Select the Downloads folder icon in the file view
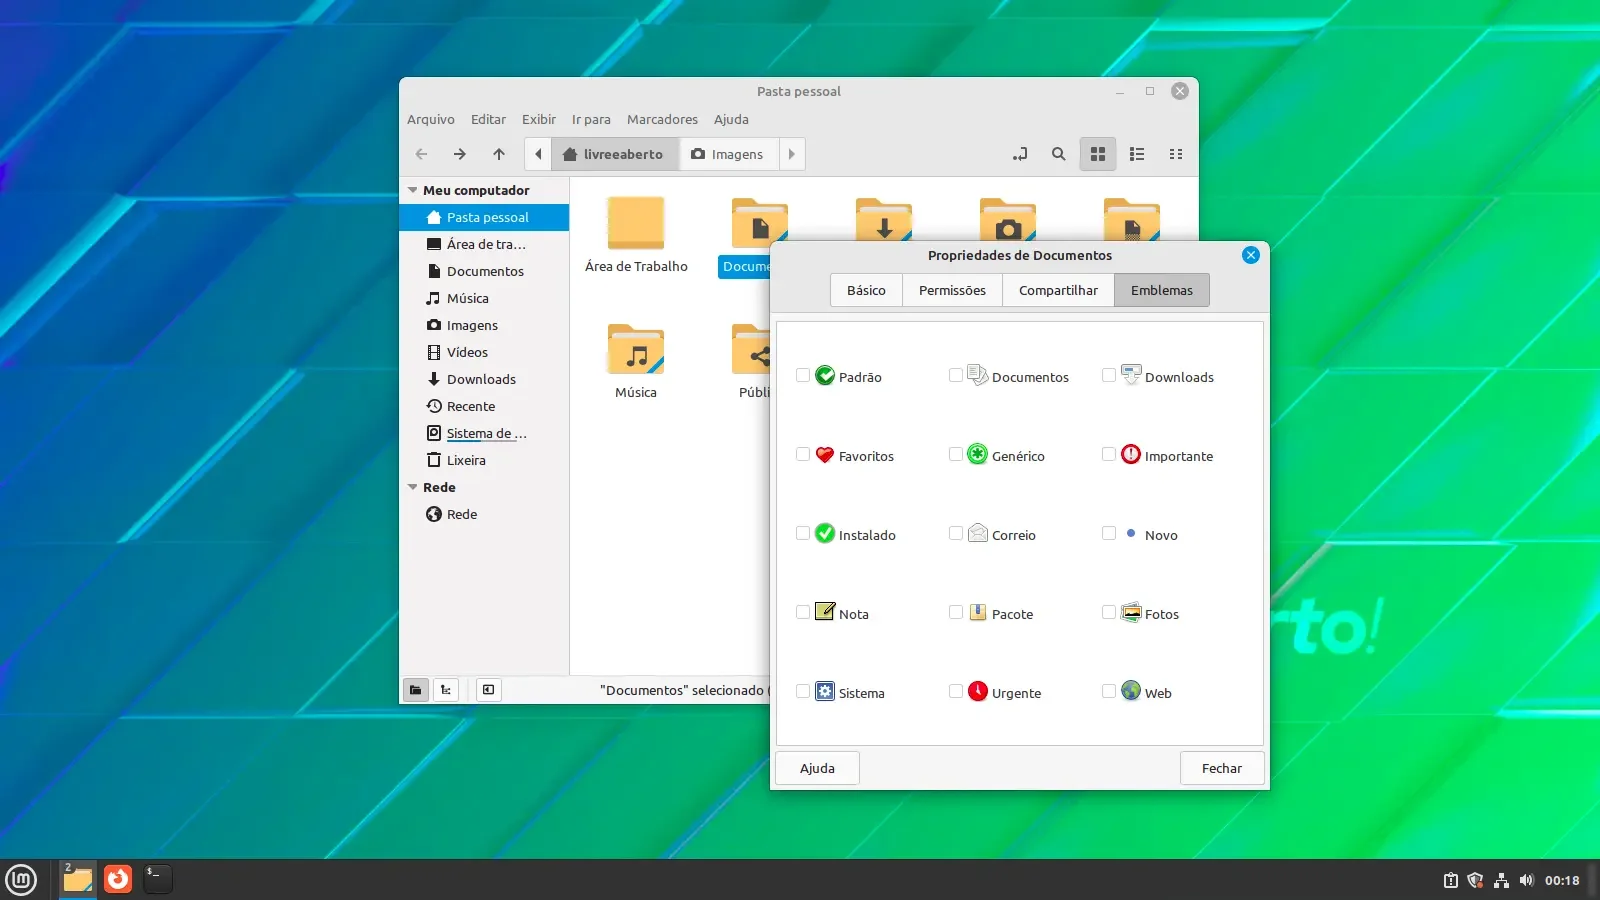The height and width of the screenshot is (900, 1600). coord(884,220)
